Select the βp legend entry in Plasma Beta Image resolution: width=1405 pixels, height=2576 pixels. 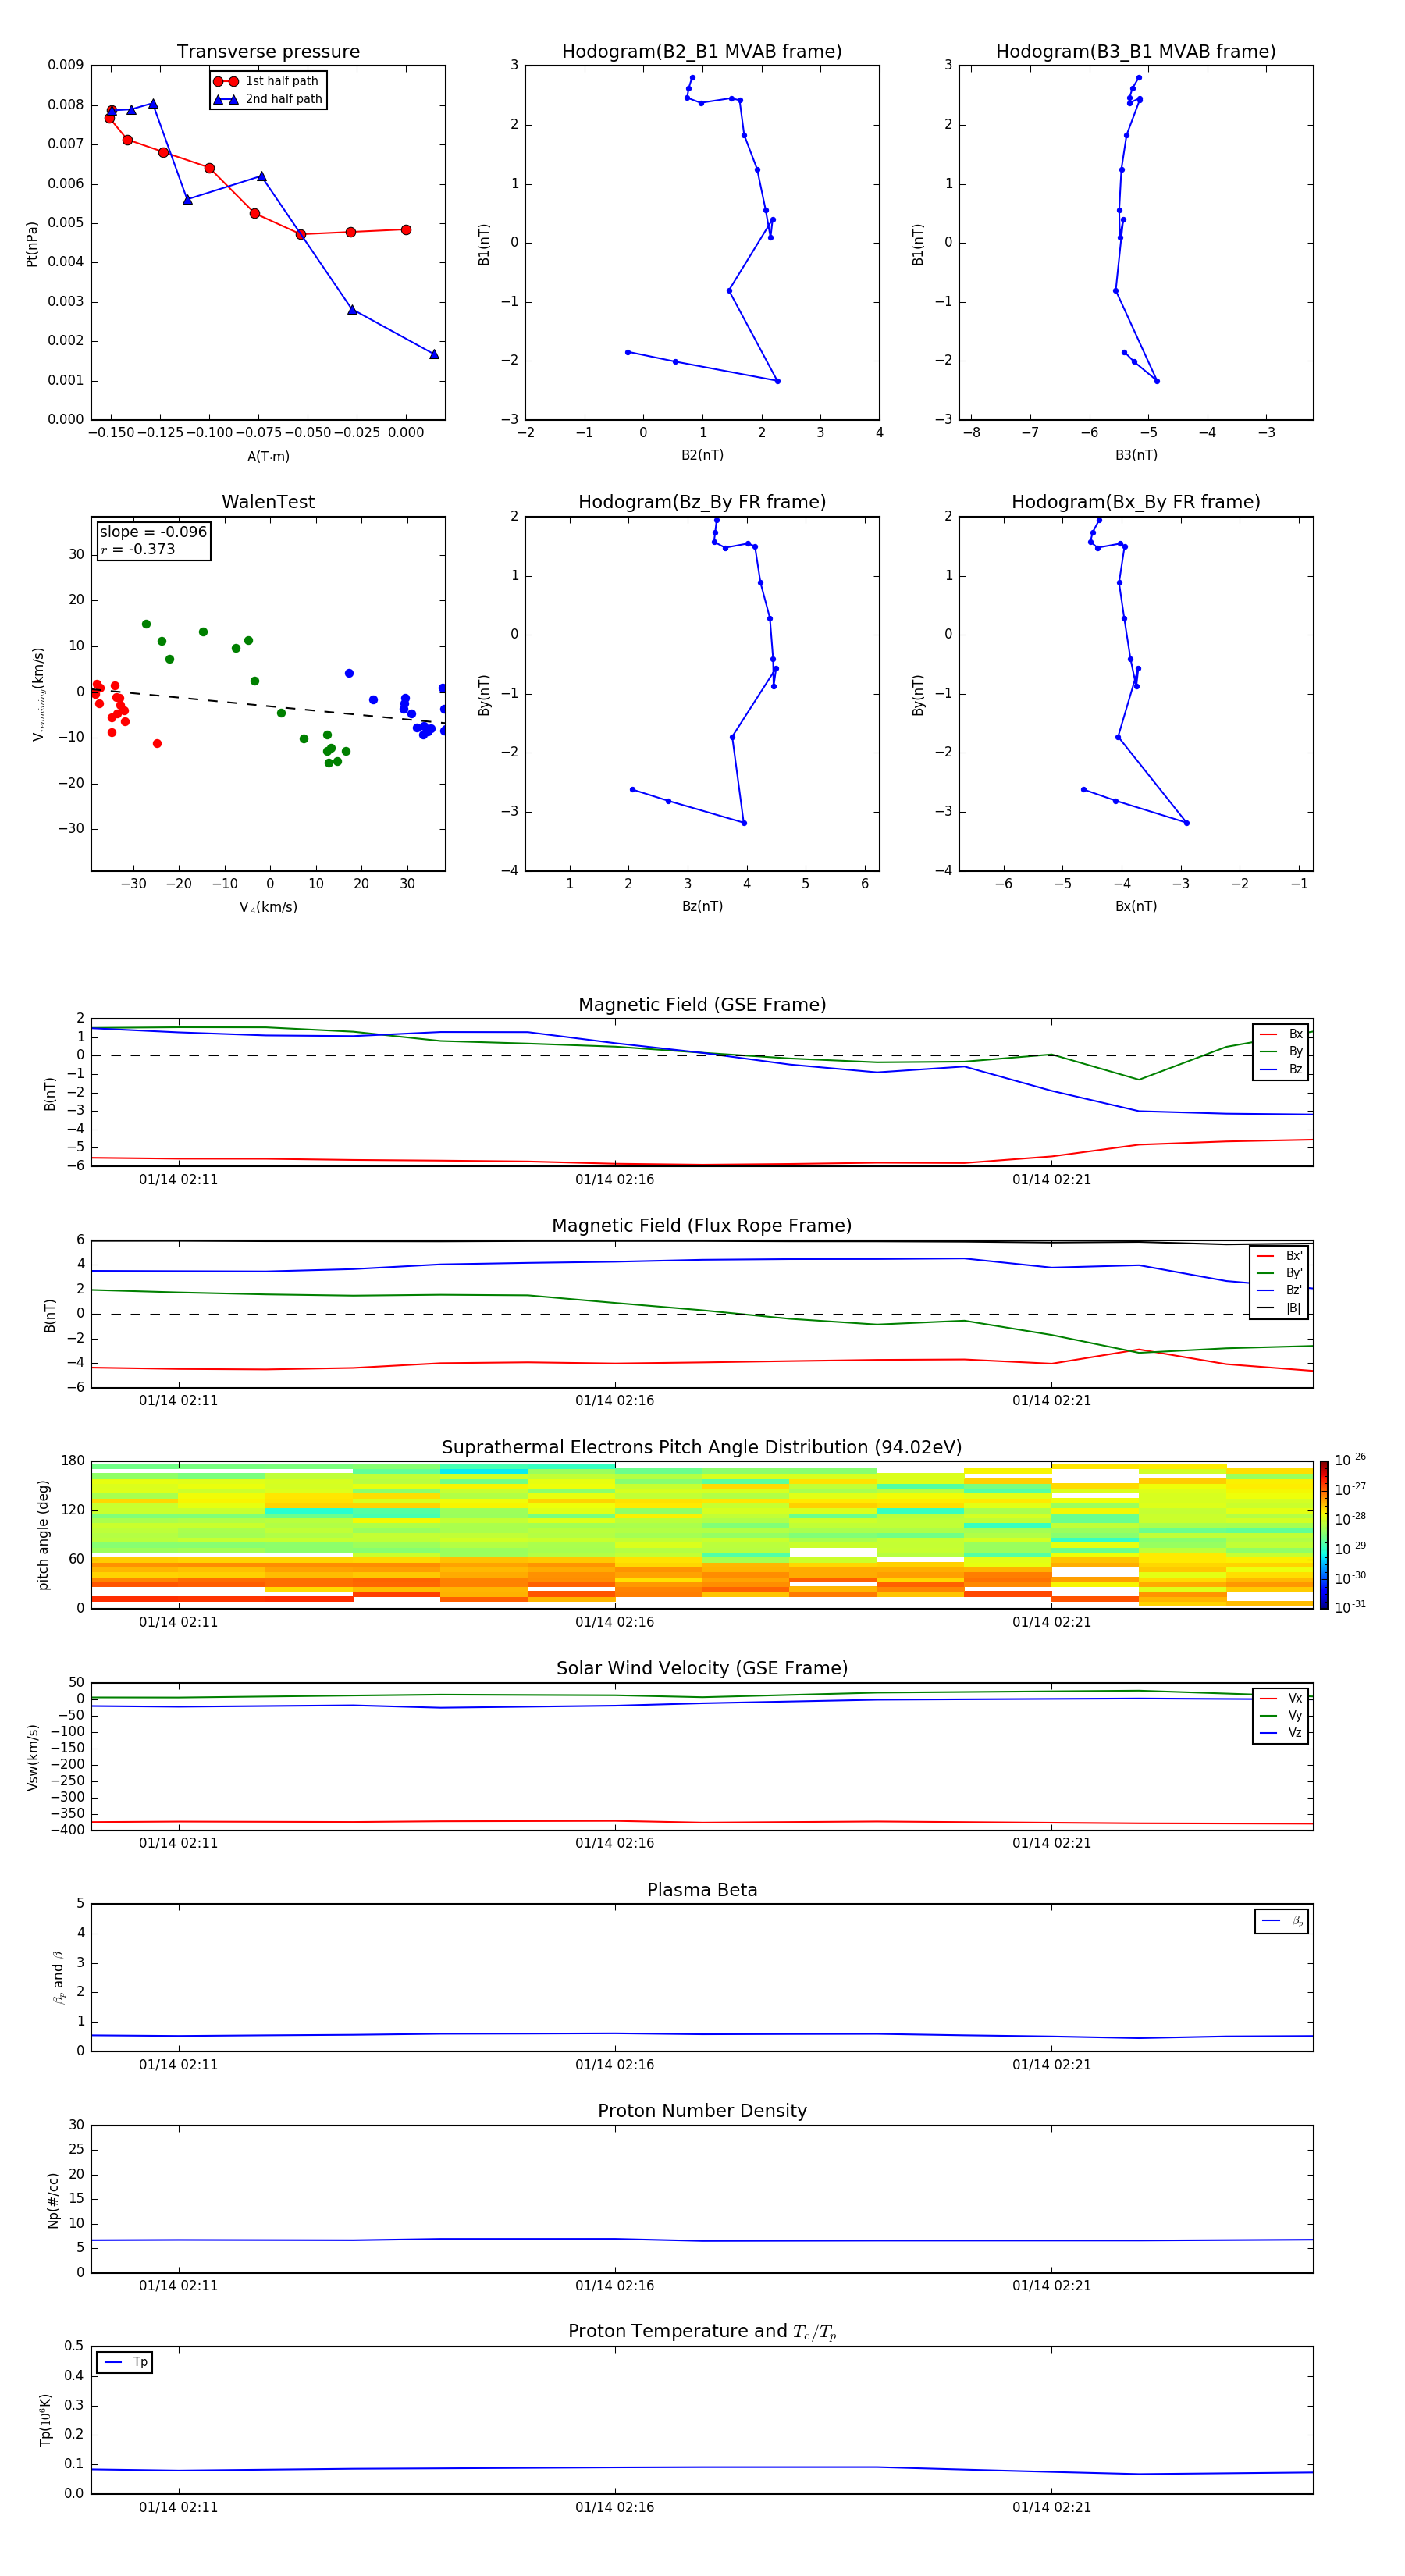coord(1282,1921)
